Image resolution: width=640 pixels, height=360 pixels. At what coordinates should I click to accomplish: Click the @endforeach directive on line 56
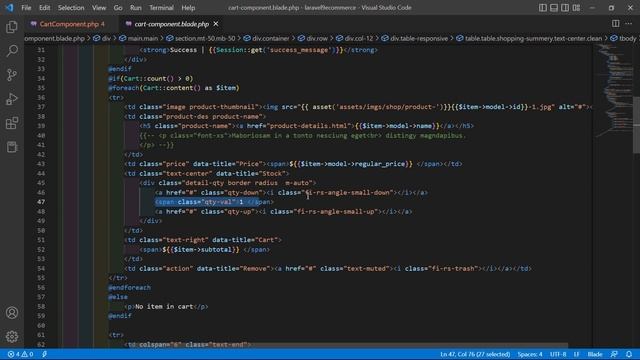tap(129, 287)
